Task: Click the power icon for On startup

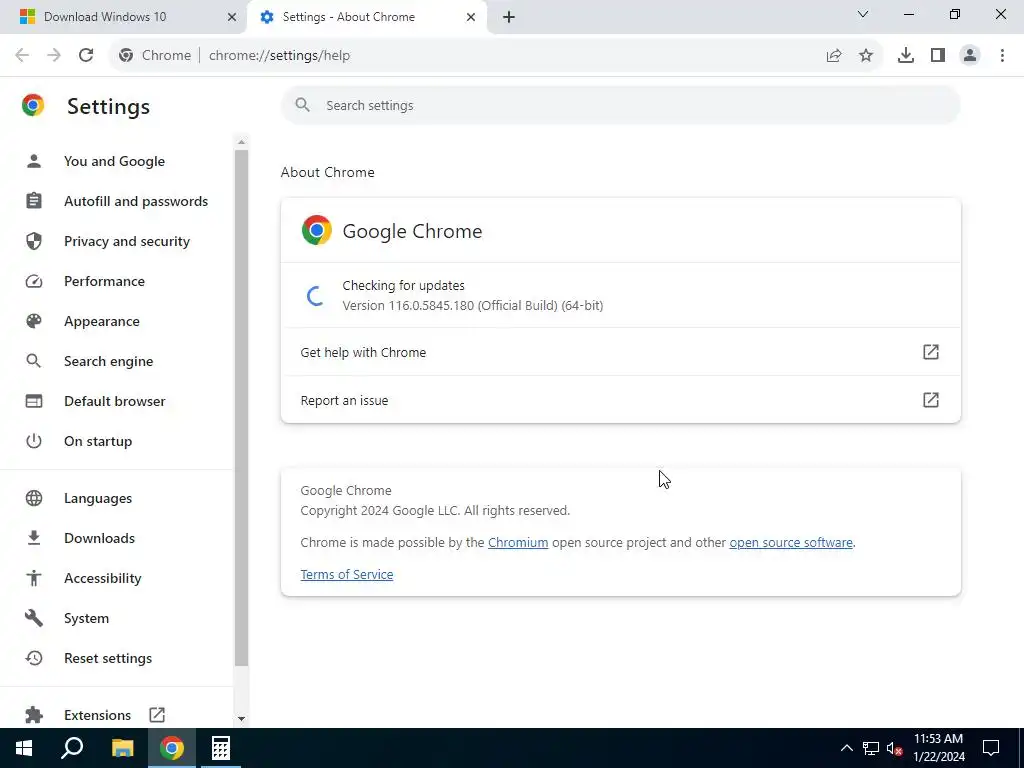Action: pos(34,441)
